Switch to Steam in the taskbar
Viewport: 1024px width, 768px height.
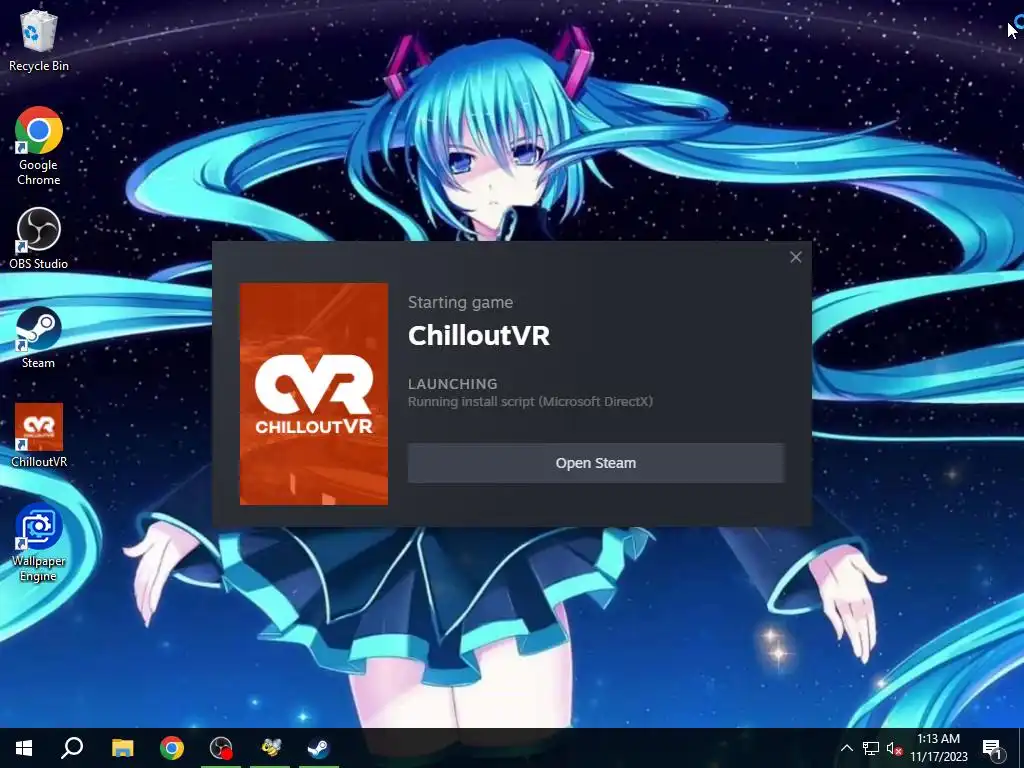pyautogui.click(x=319, y=748)
